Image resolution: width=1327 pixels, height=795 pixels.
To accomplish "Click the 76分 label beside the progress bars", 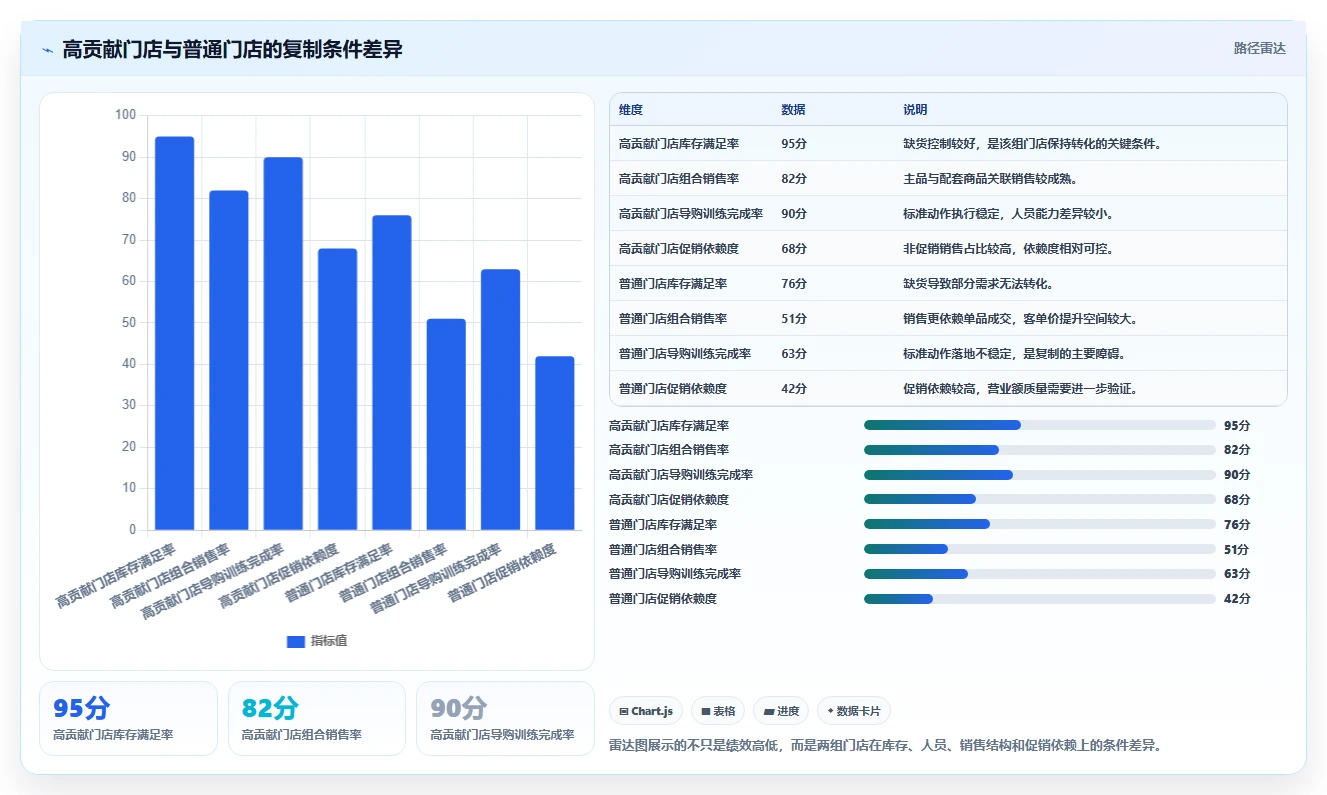I will pos(1237,525).
